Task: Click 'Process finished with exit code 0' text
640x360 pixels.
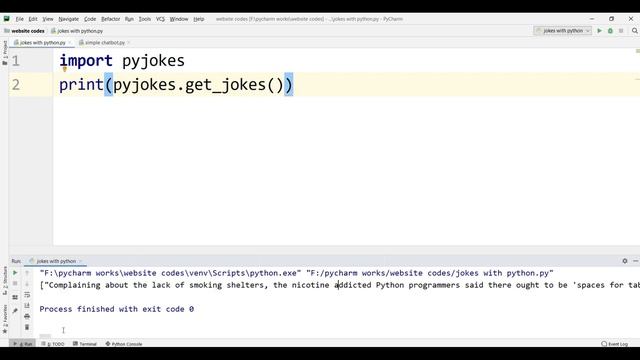Action: (x=116, y=309)
